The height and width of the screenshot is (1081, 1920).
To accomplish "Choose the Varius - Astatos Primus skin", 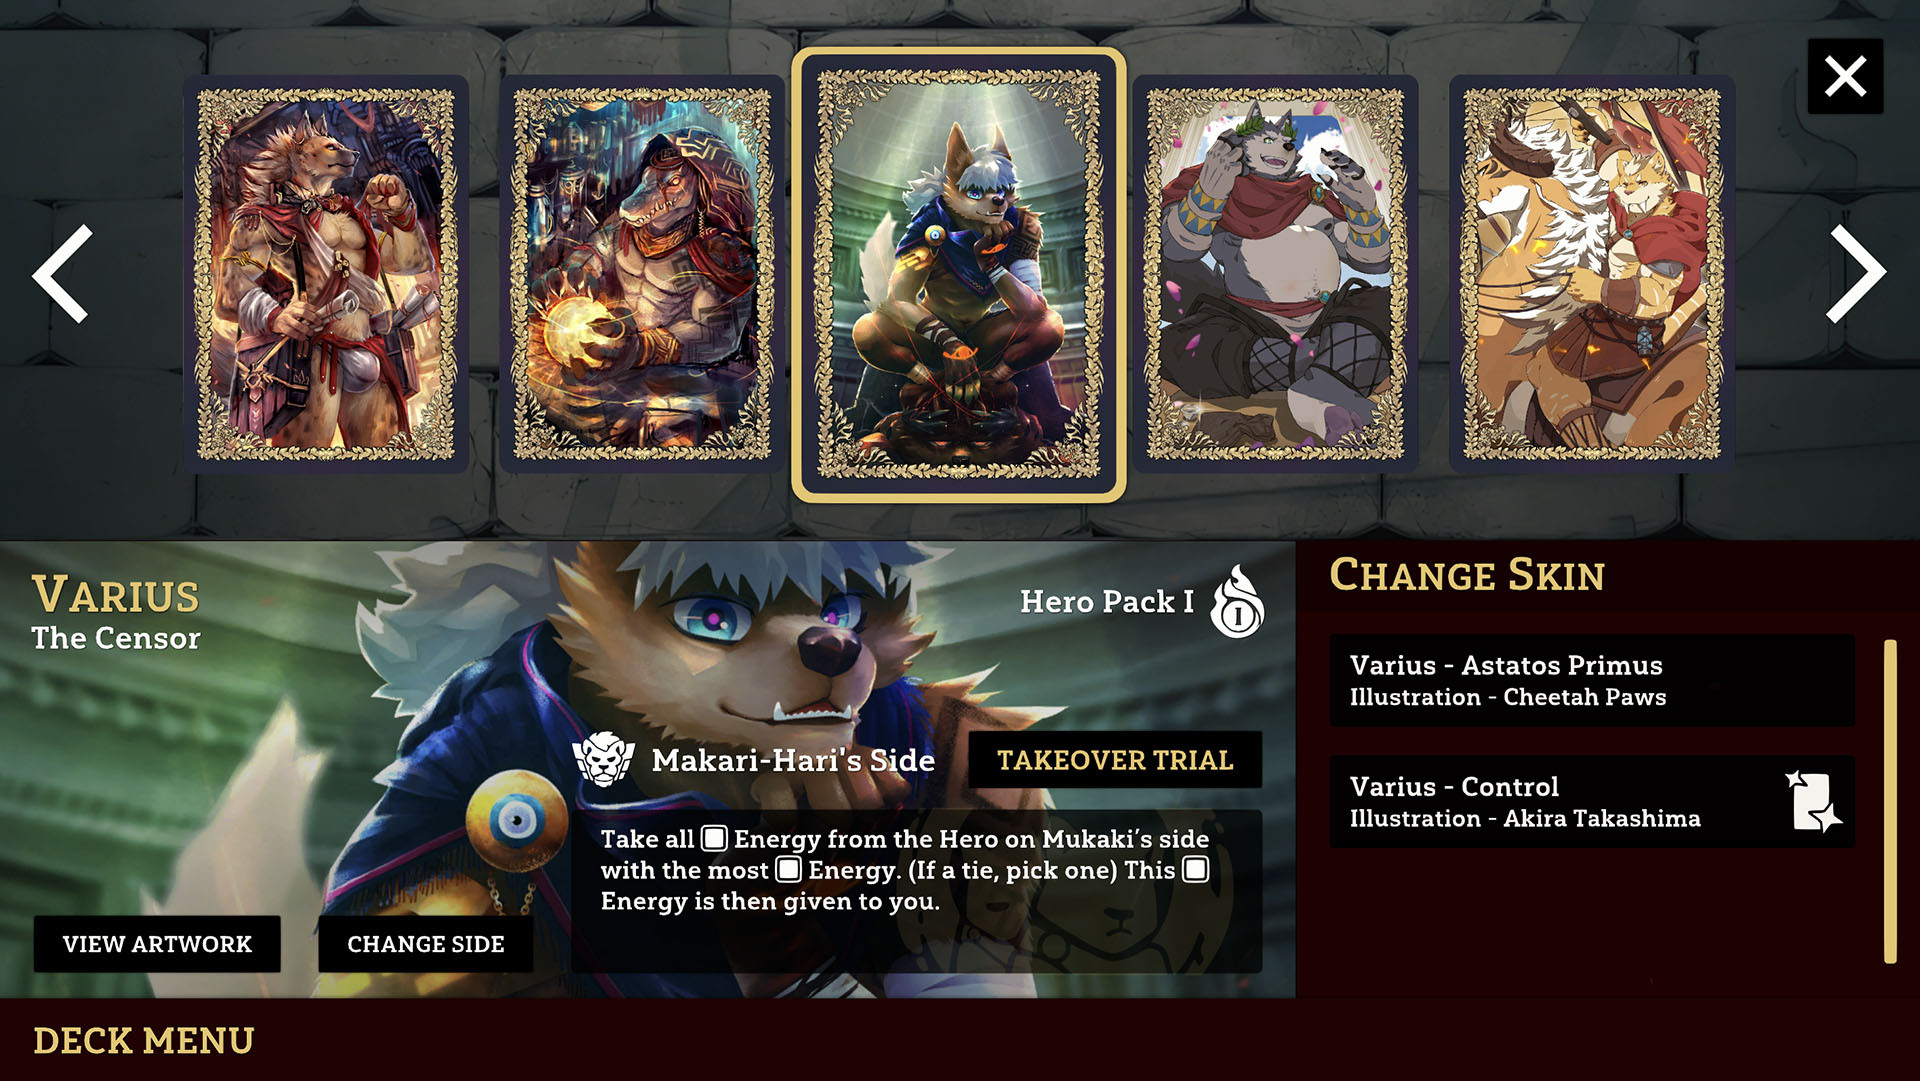I will click(x=1592, y=680).
